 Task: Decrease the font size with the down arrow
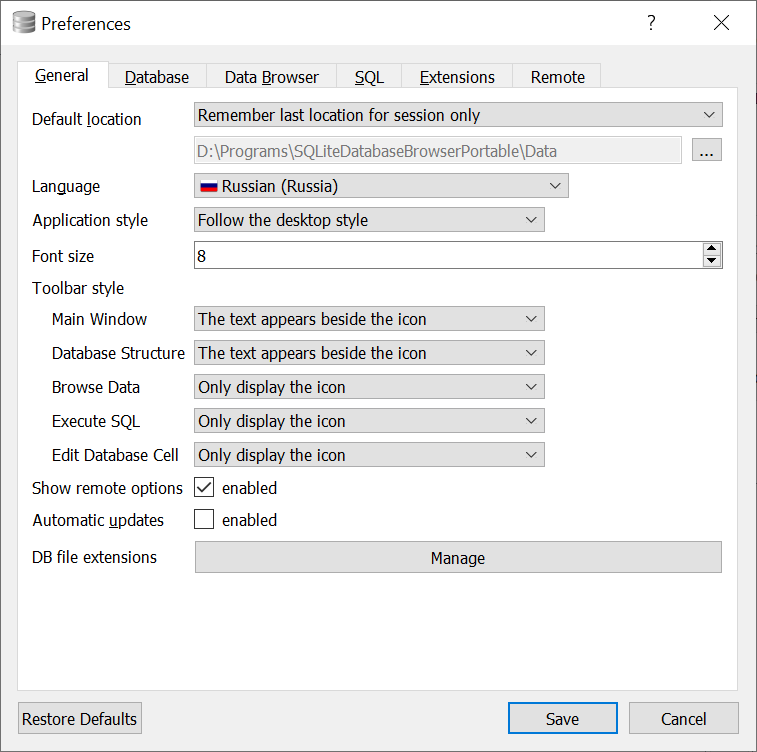click(712, 261)
